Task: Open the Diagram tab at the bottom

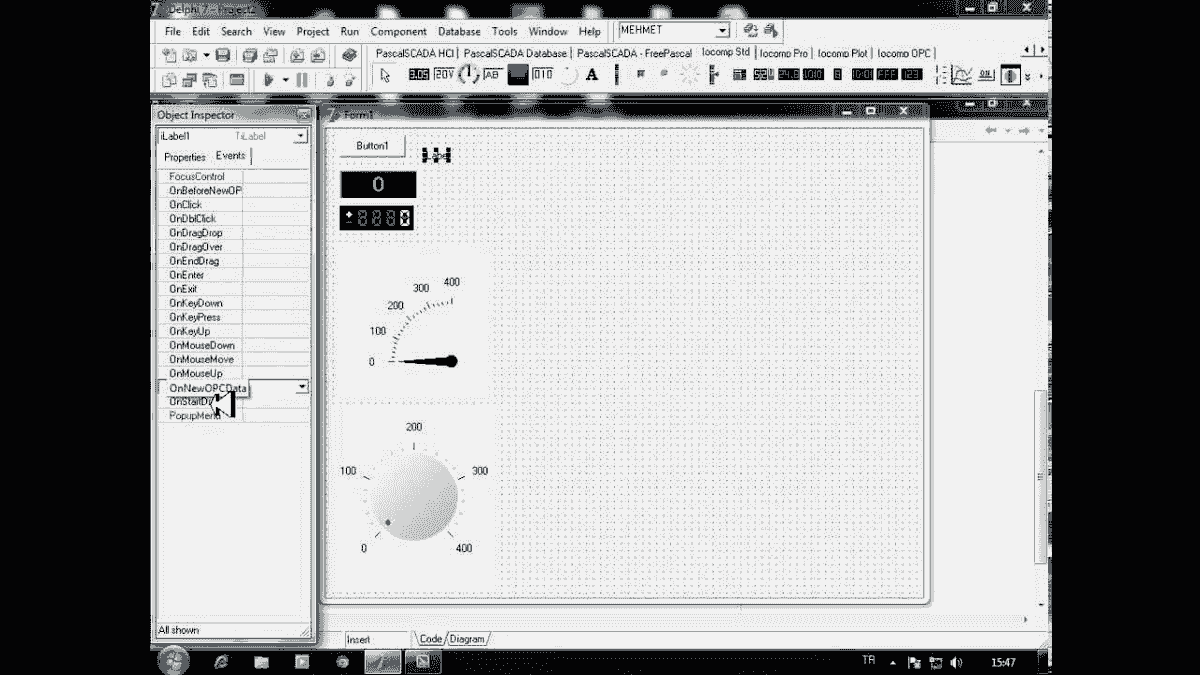Action: pyautogui.click(x=468, y=639)
